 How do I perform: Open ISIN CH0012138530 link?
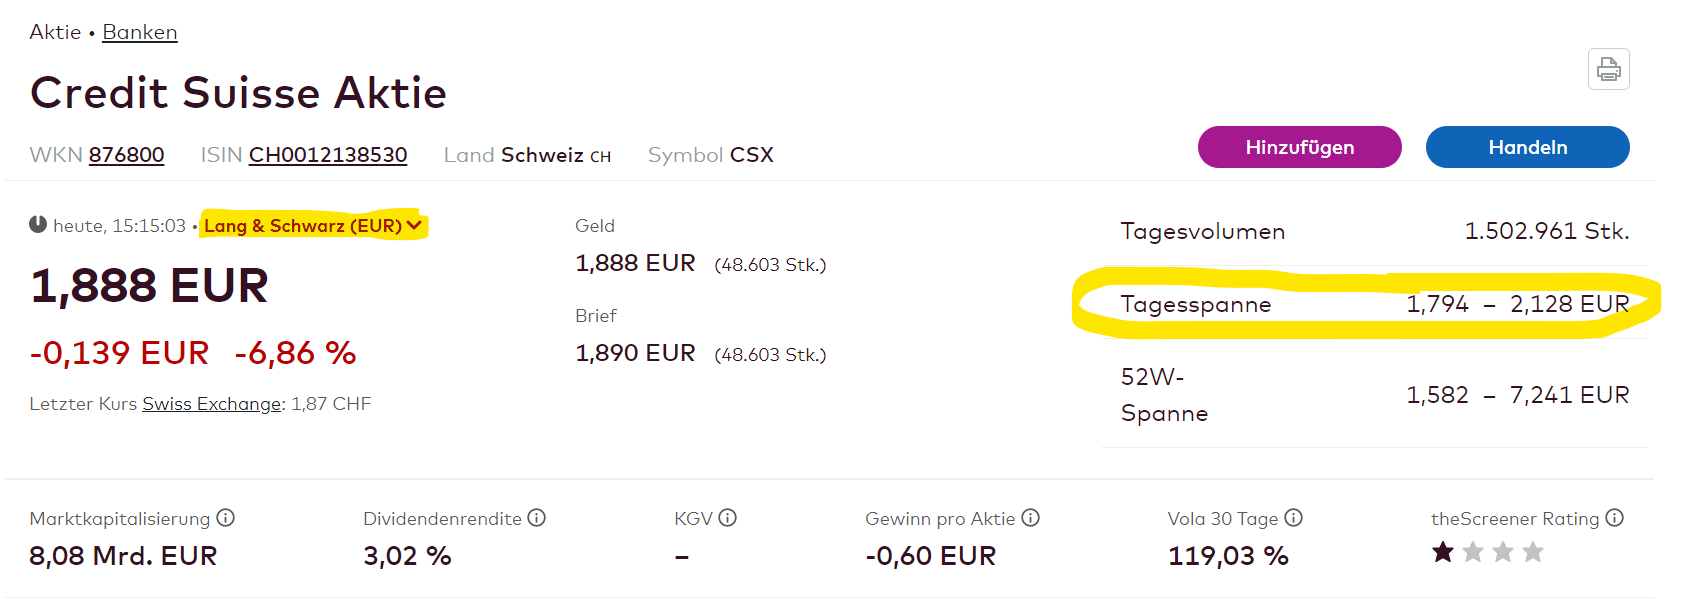point(327,155)
